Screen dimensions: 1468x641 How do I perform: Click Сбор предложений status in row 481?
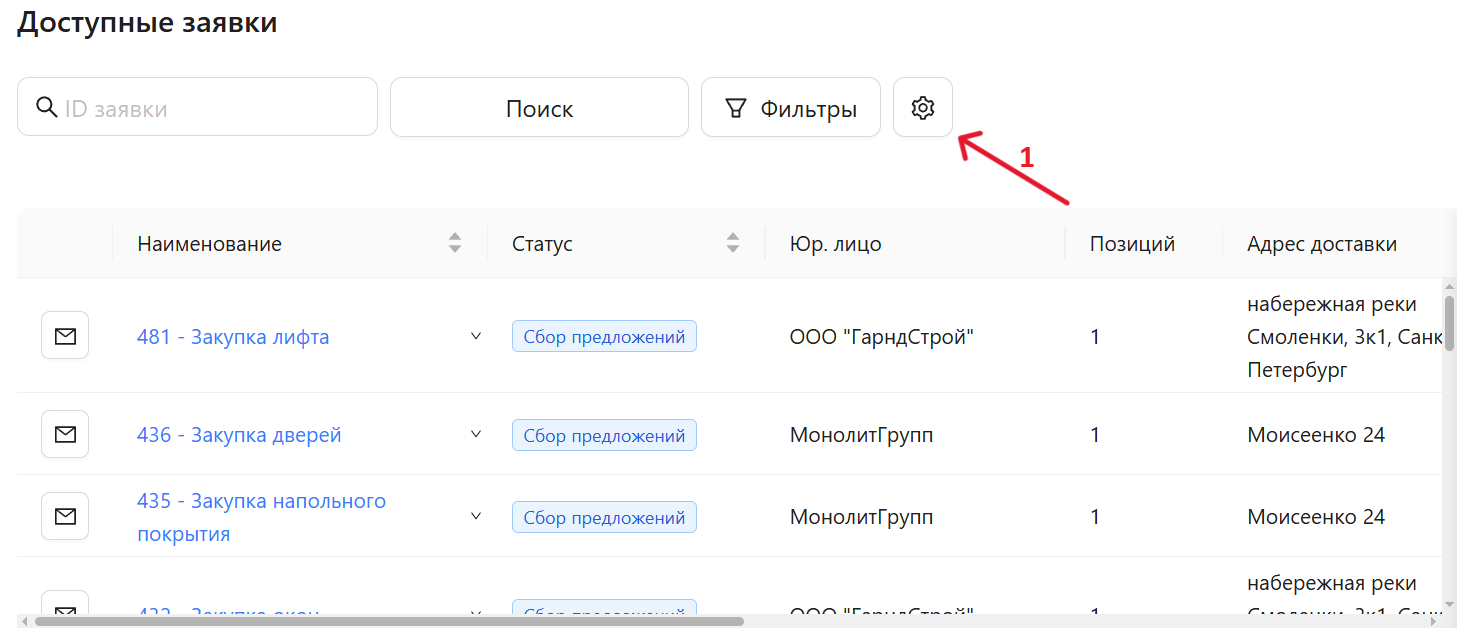click(x=604, y=337)
